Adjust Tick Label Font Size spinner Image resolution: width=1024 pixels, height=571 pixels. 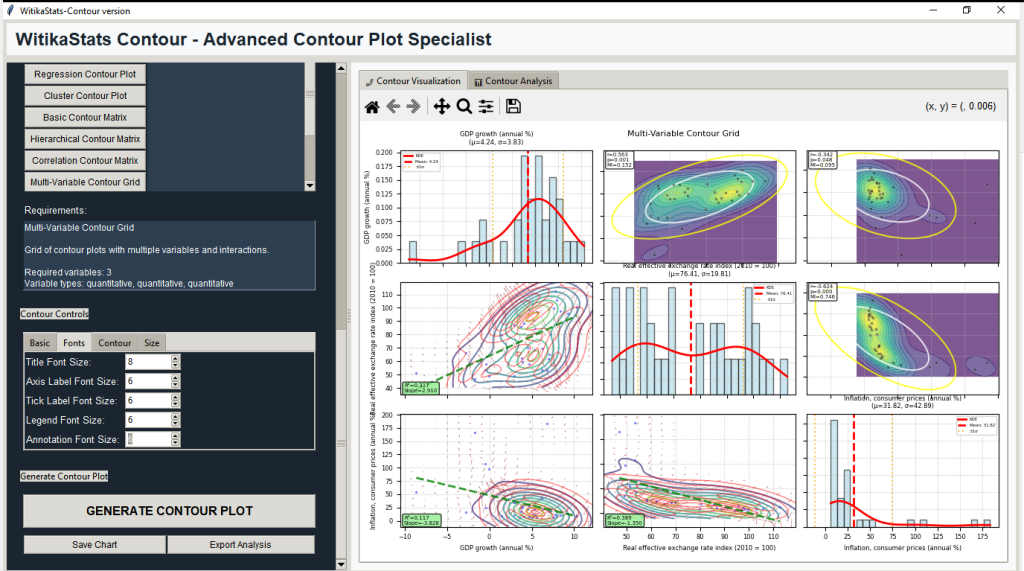coord(175,401)
